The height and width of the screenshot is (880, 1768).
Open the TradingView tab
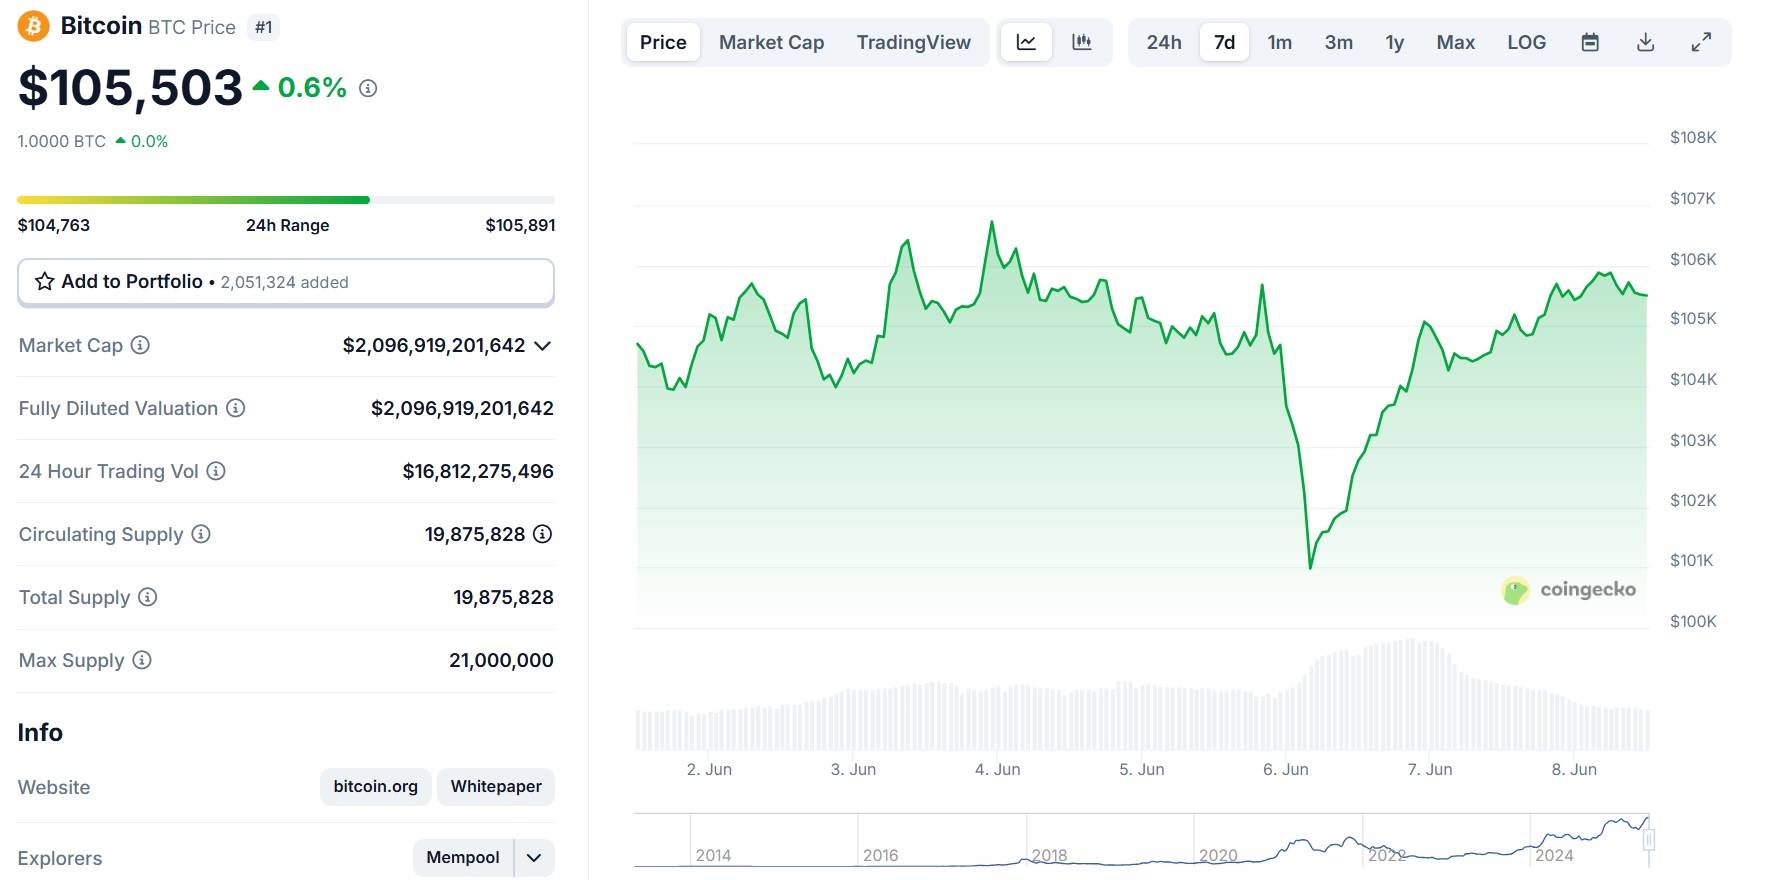coord(913,42)
